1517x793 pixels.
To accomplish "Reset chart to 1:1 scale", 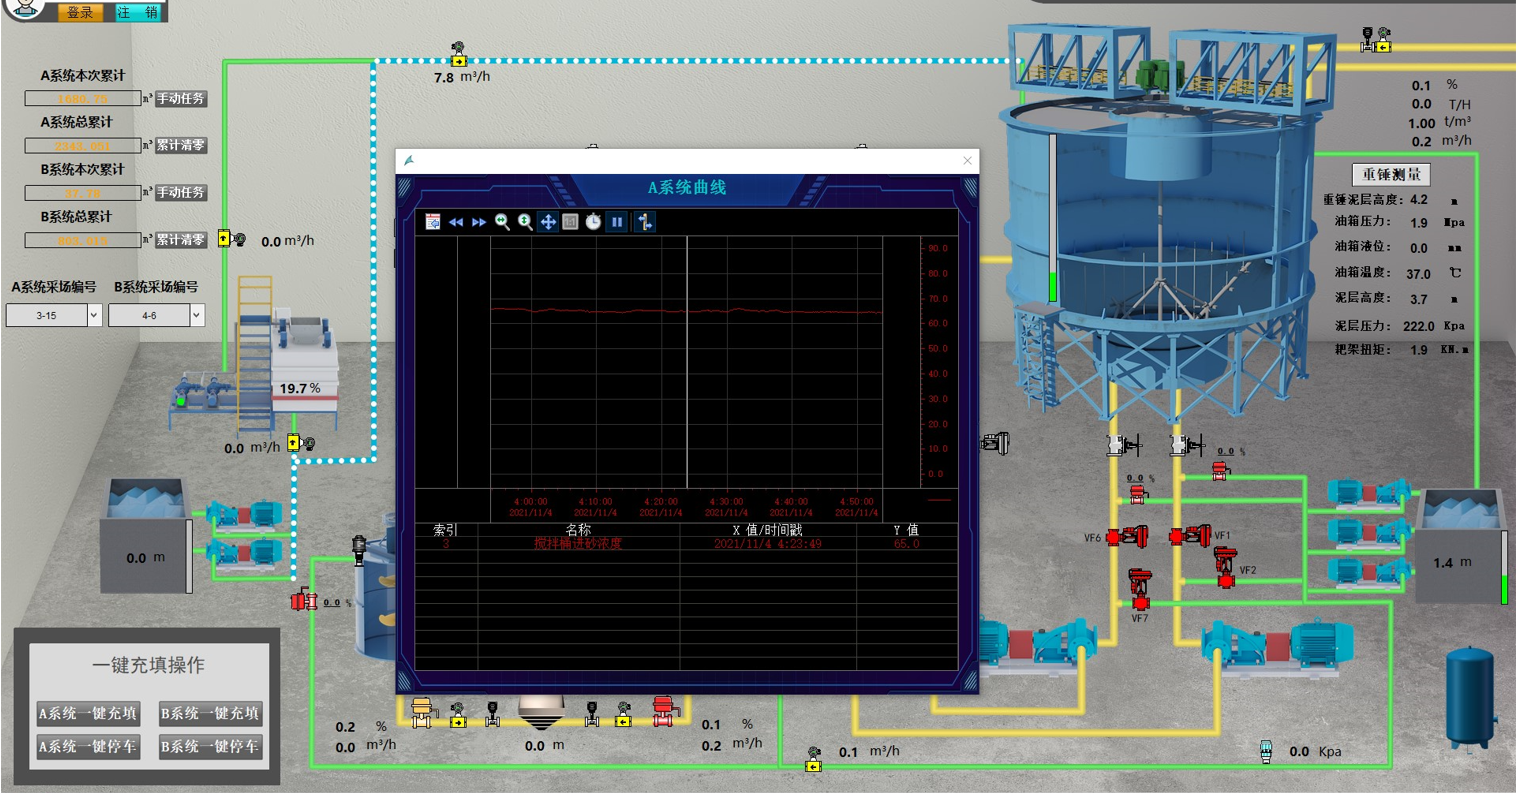I will (570, 222).
